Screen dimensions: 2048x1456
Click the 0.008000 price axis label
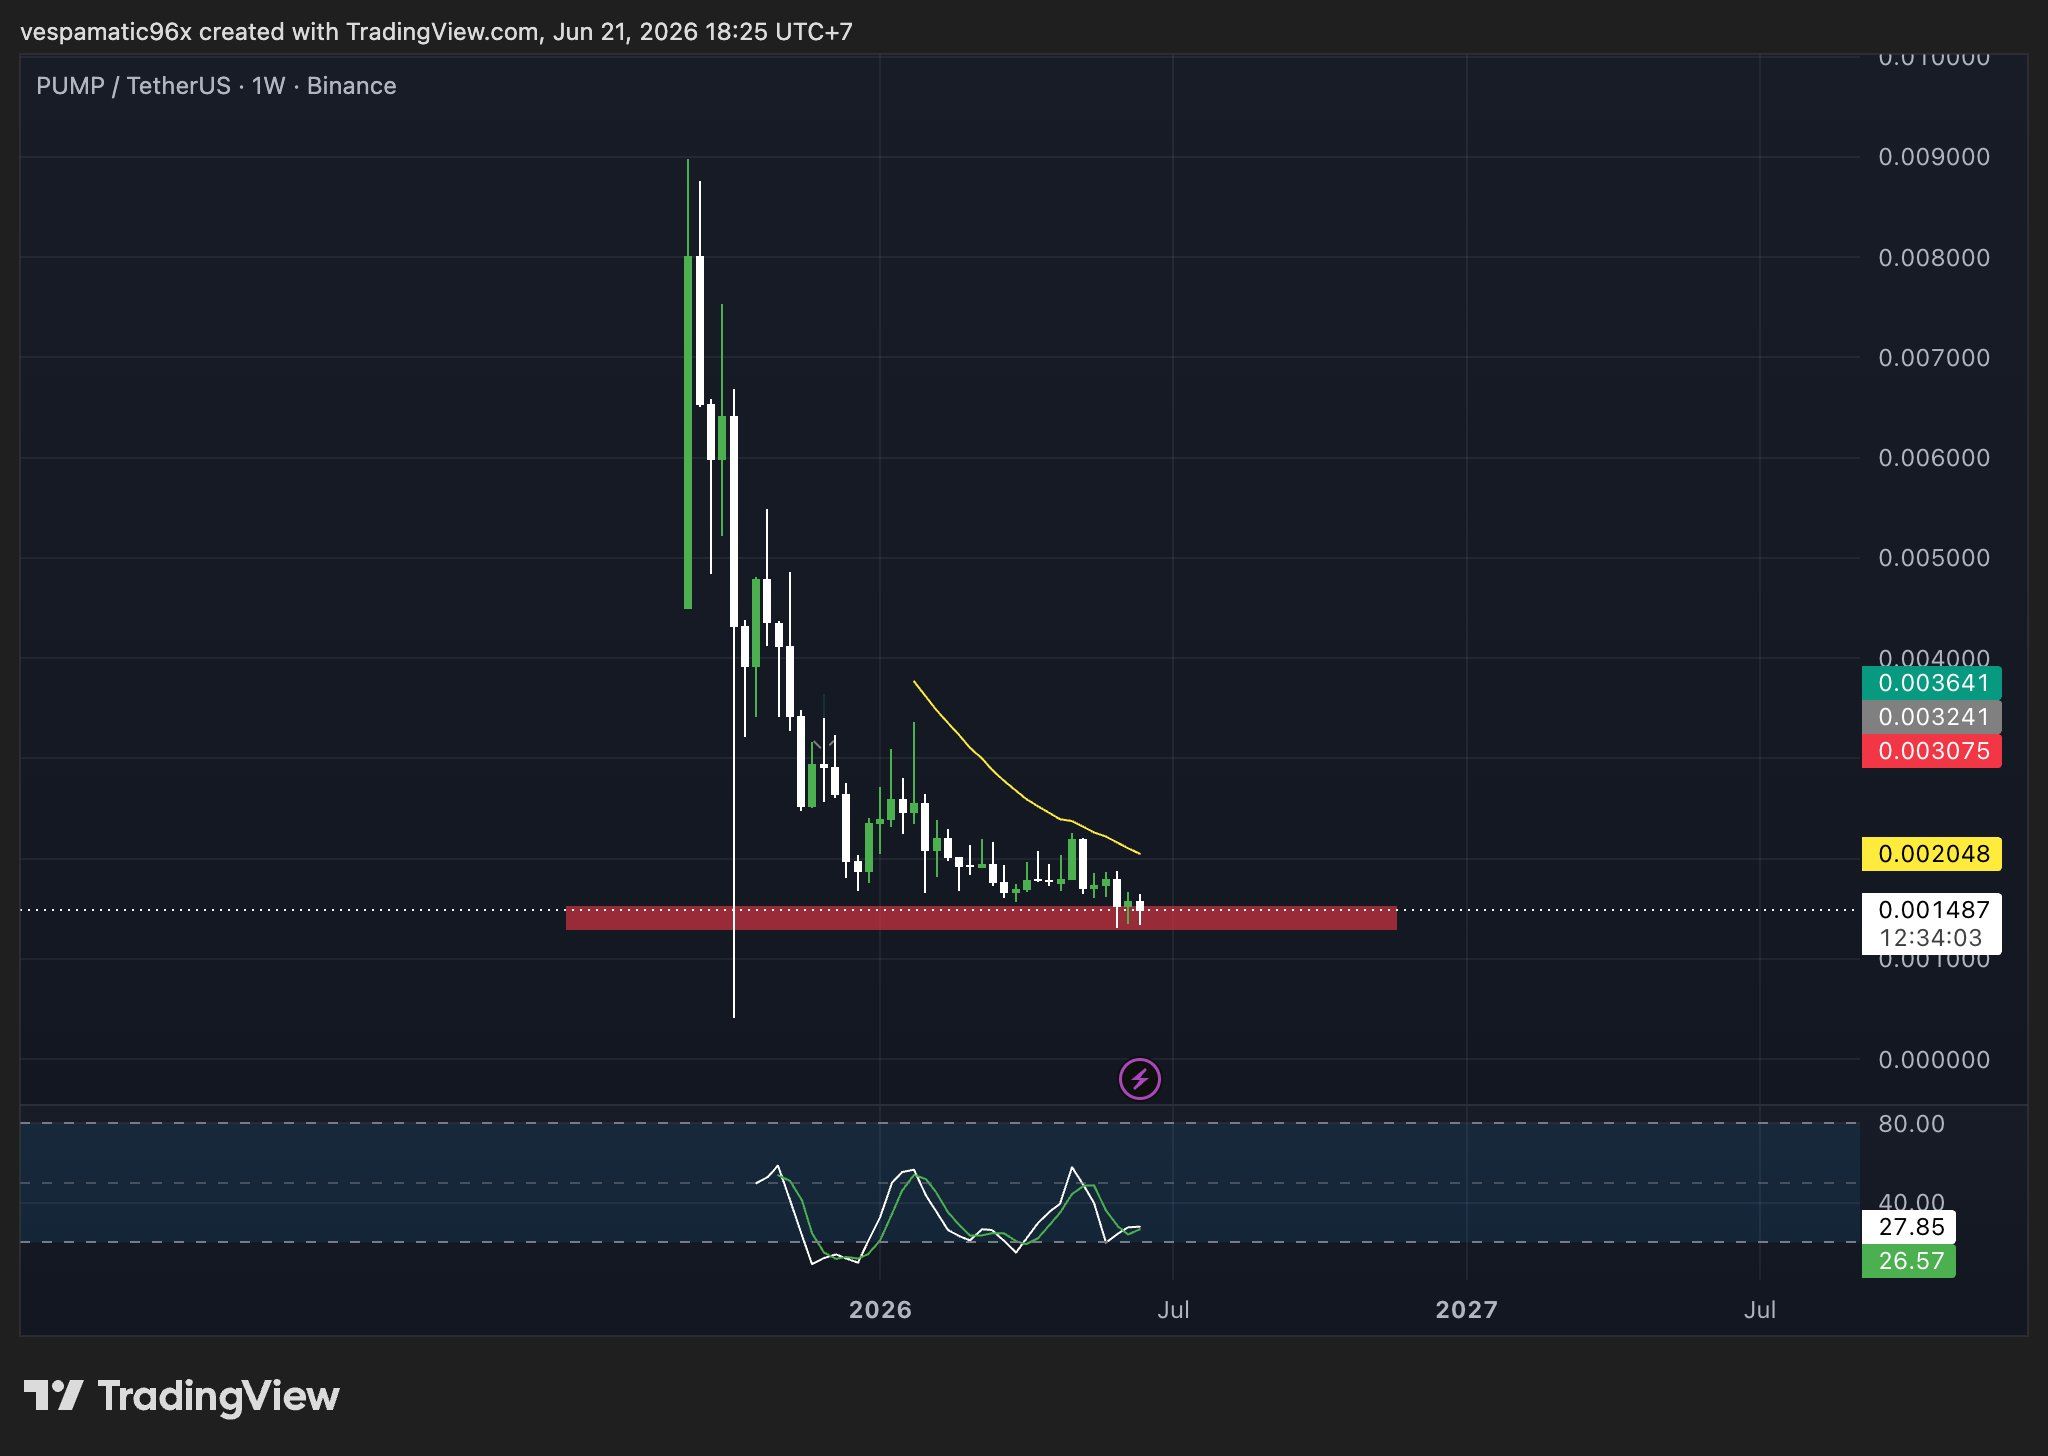[x=1934, y=258]
